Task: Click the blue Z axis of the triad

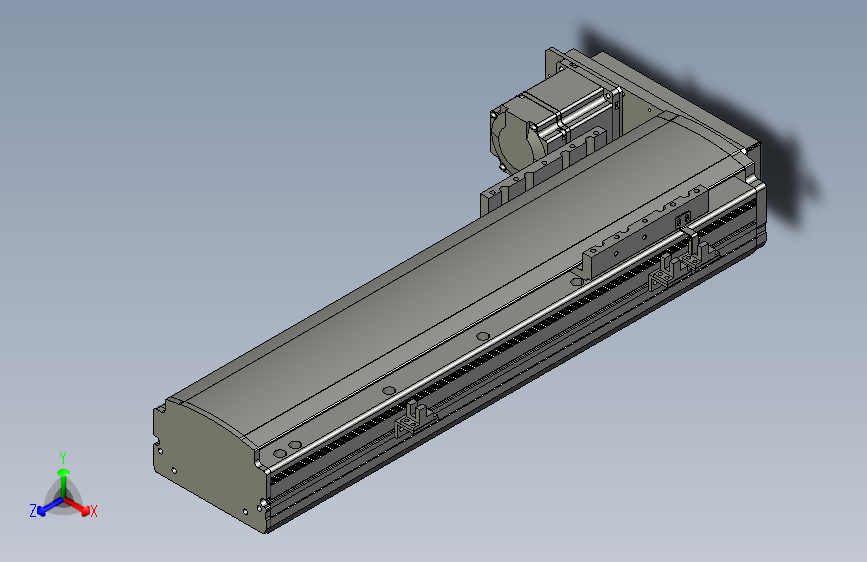Action: (50, 507)
